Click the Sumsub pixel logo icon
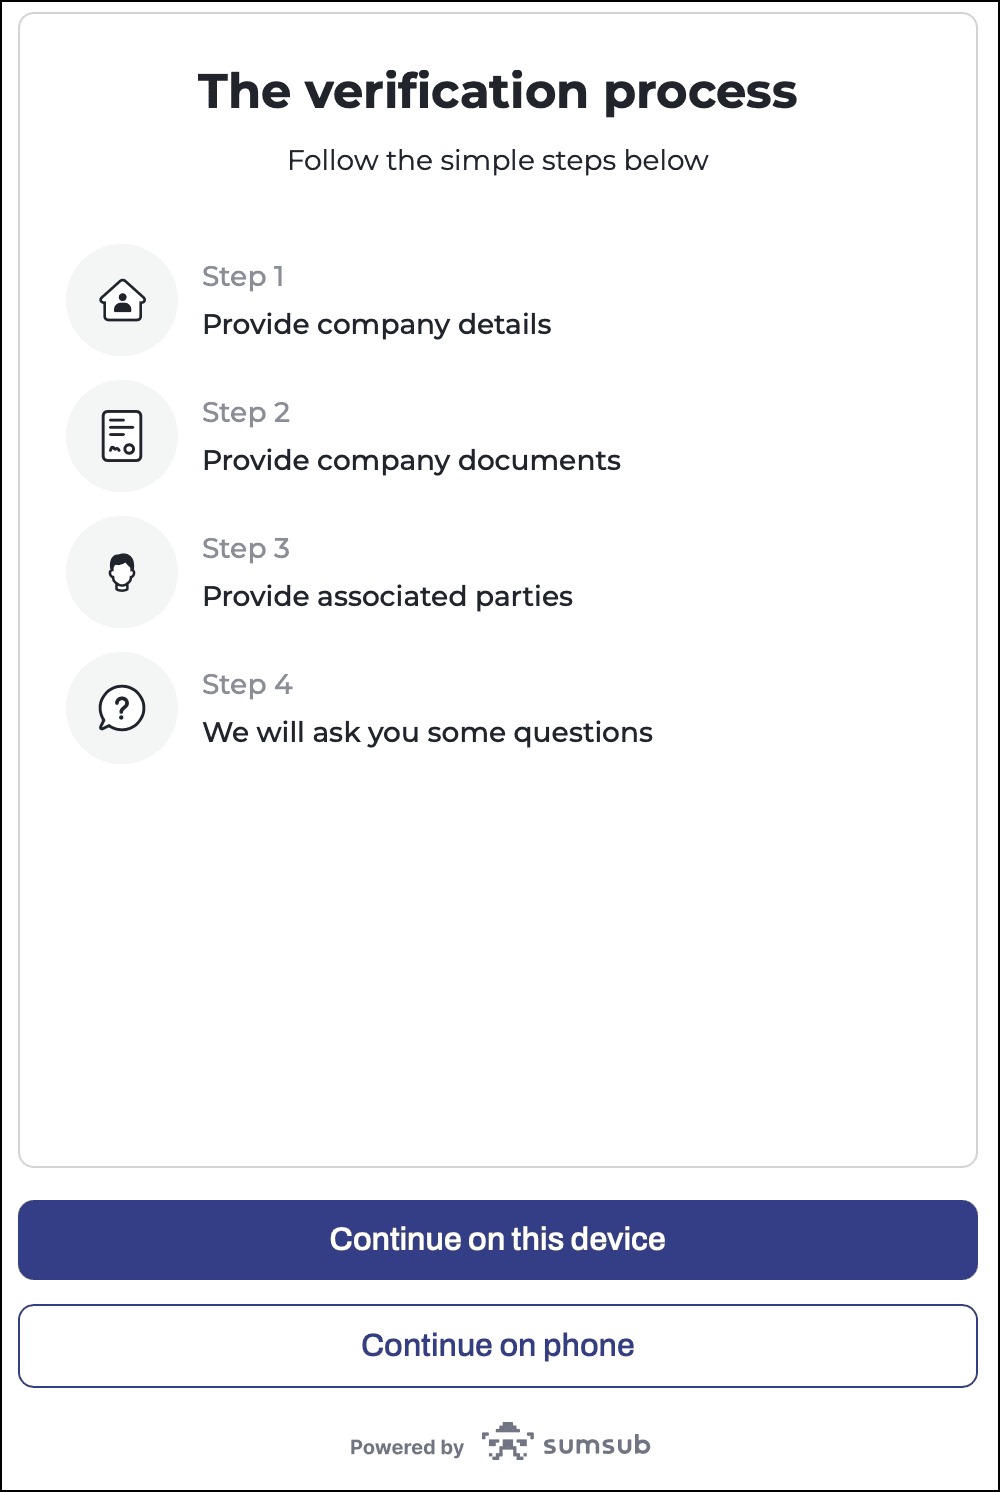The image size is (1000, 1492). [507, 1441]
